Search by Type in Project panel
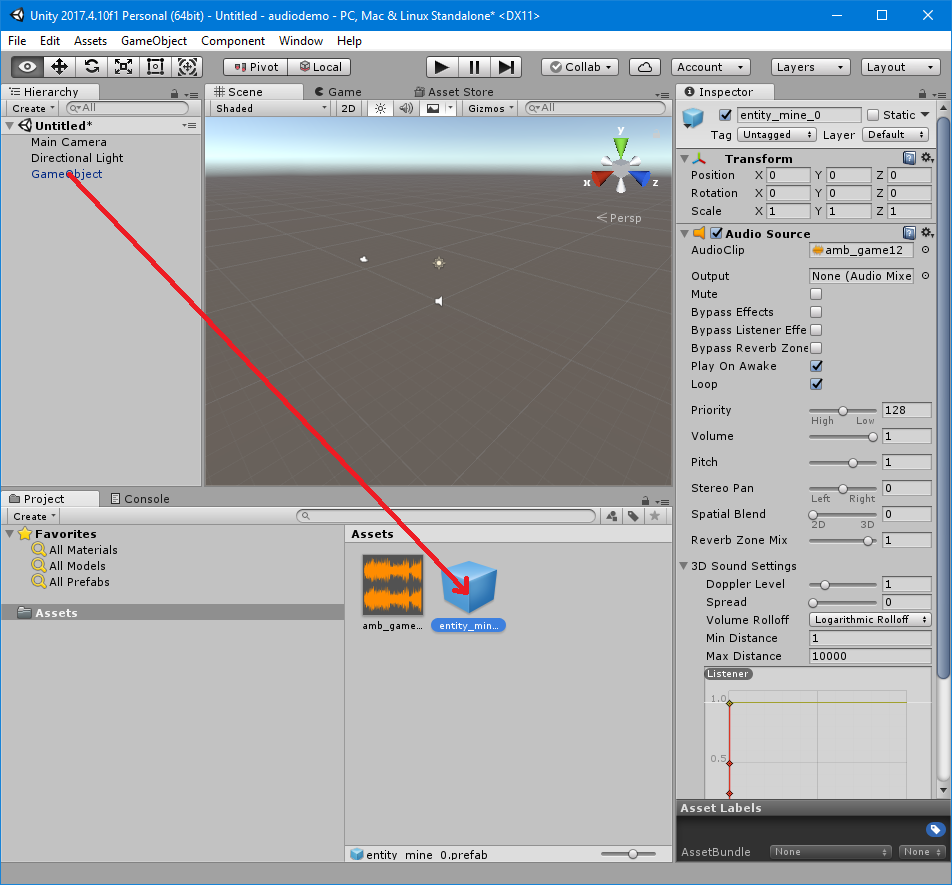The height and width of the screenshot is (885, 952). coord(612,516)
